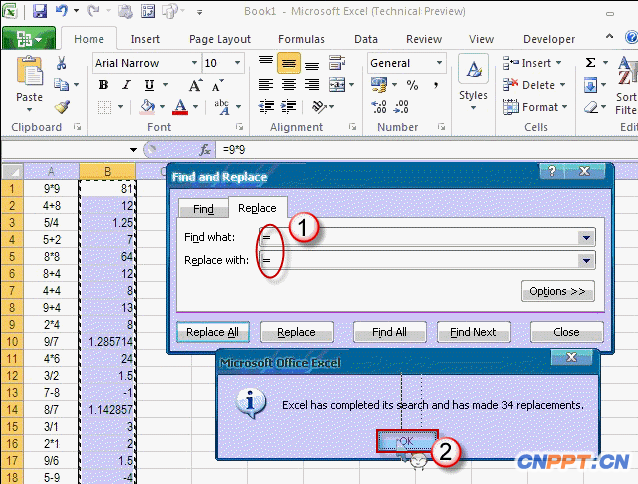Screen dimensions: 638x484
Task: Increase Decimal places
Action: point(379,107)
